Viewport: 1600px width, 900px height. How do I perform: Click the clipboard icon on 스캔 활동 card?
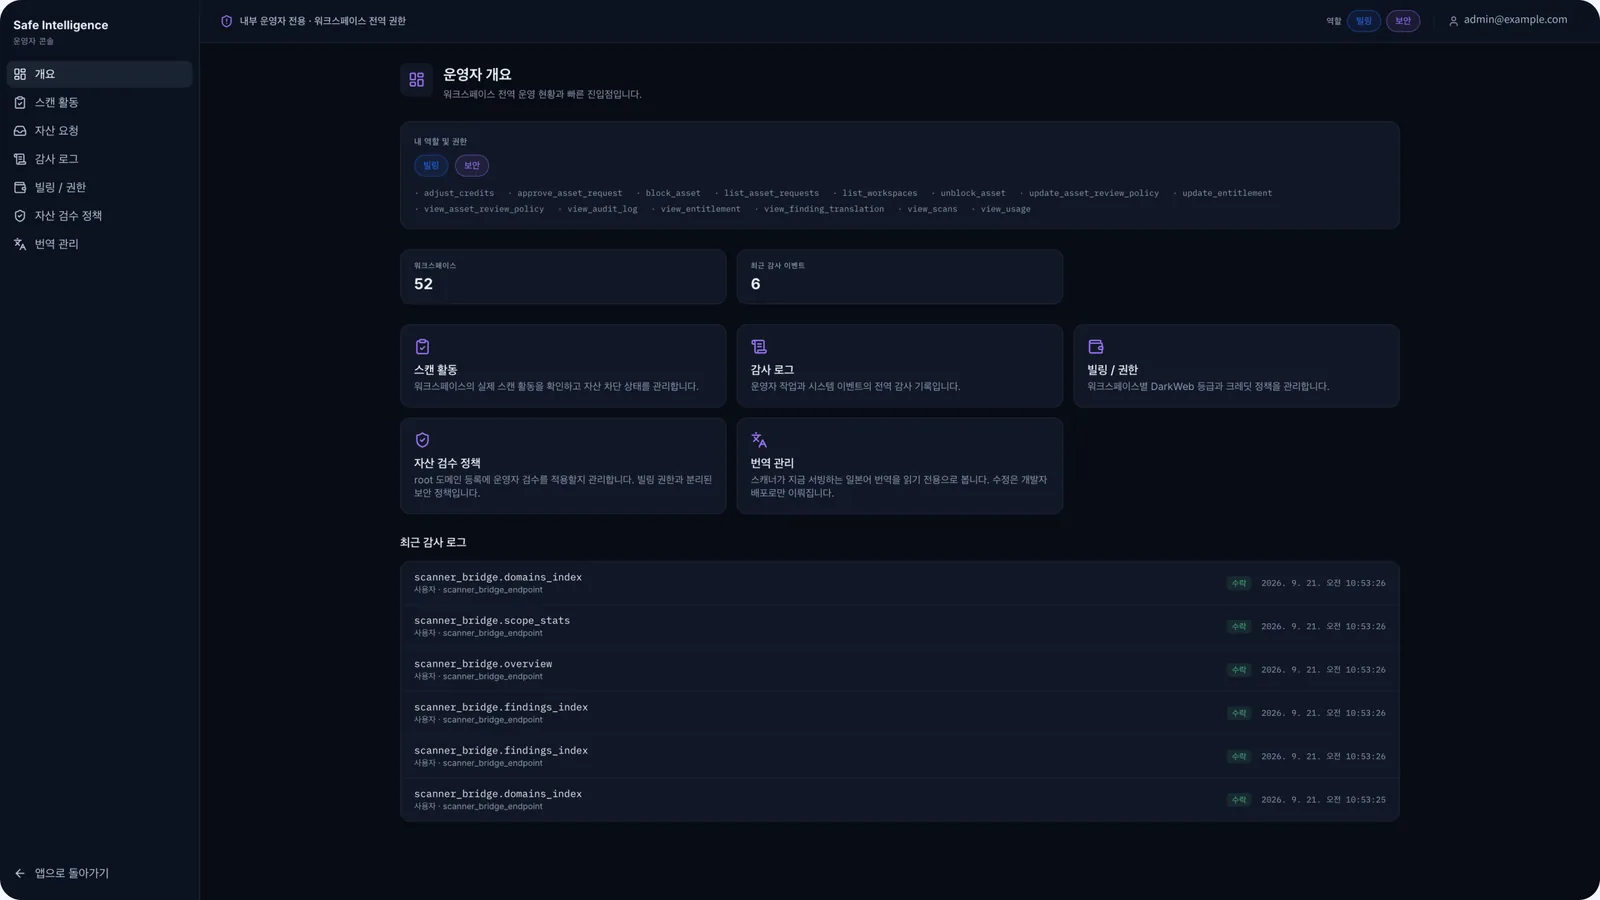pos(422,346)
